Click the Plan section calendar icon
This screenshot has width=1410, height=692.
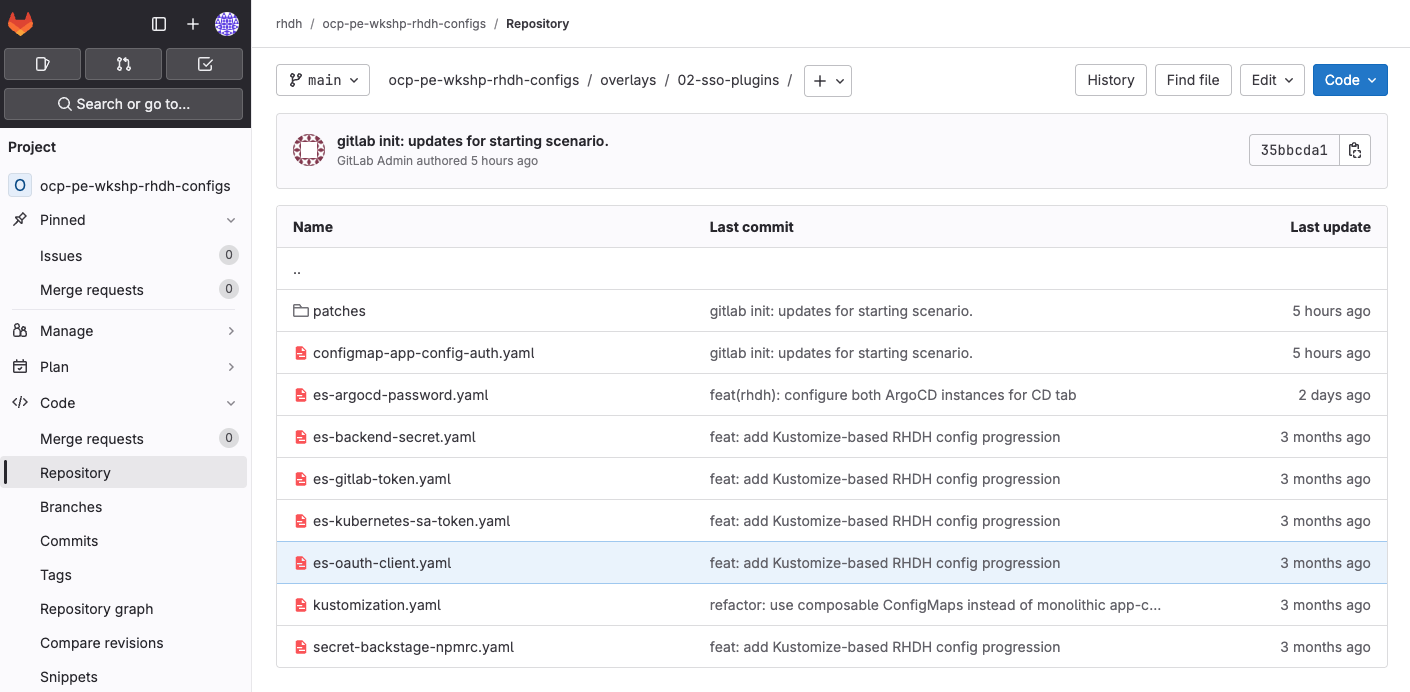coord(20,367)
